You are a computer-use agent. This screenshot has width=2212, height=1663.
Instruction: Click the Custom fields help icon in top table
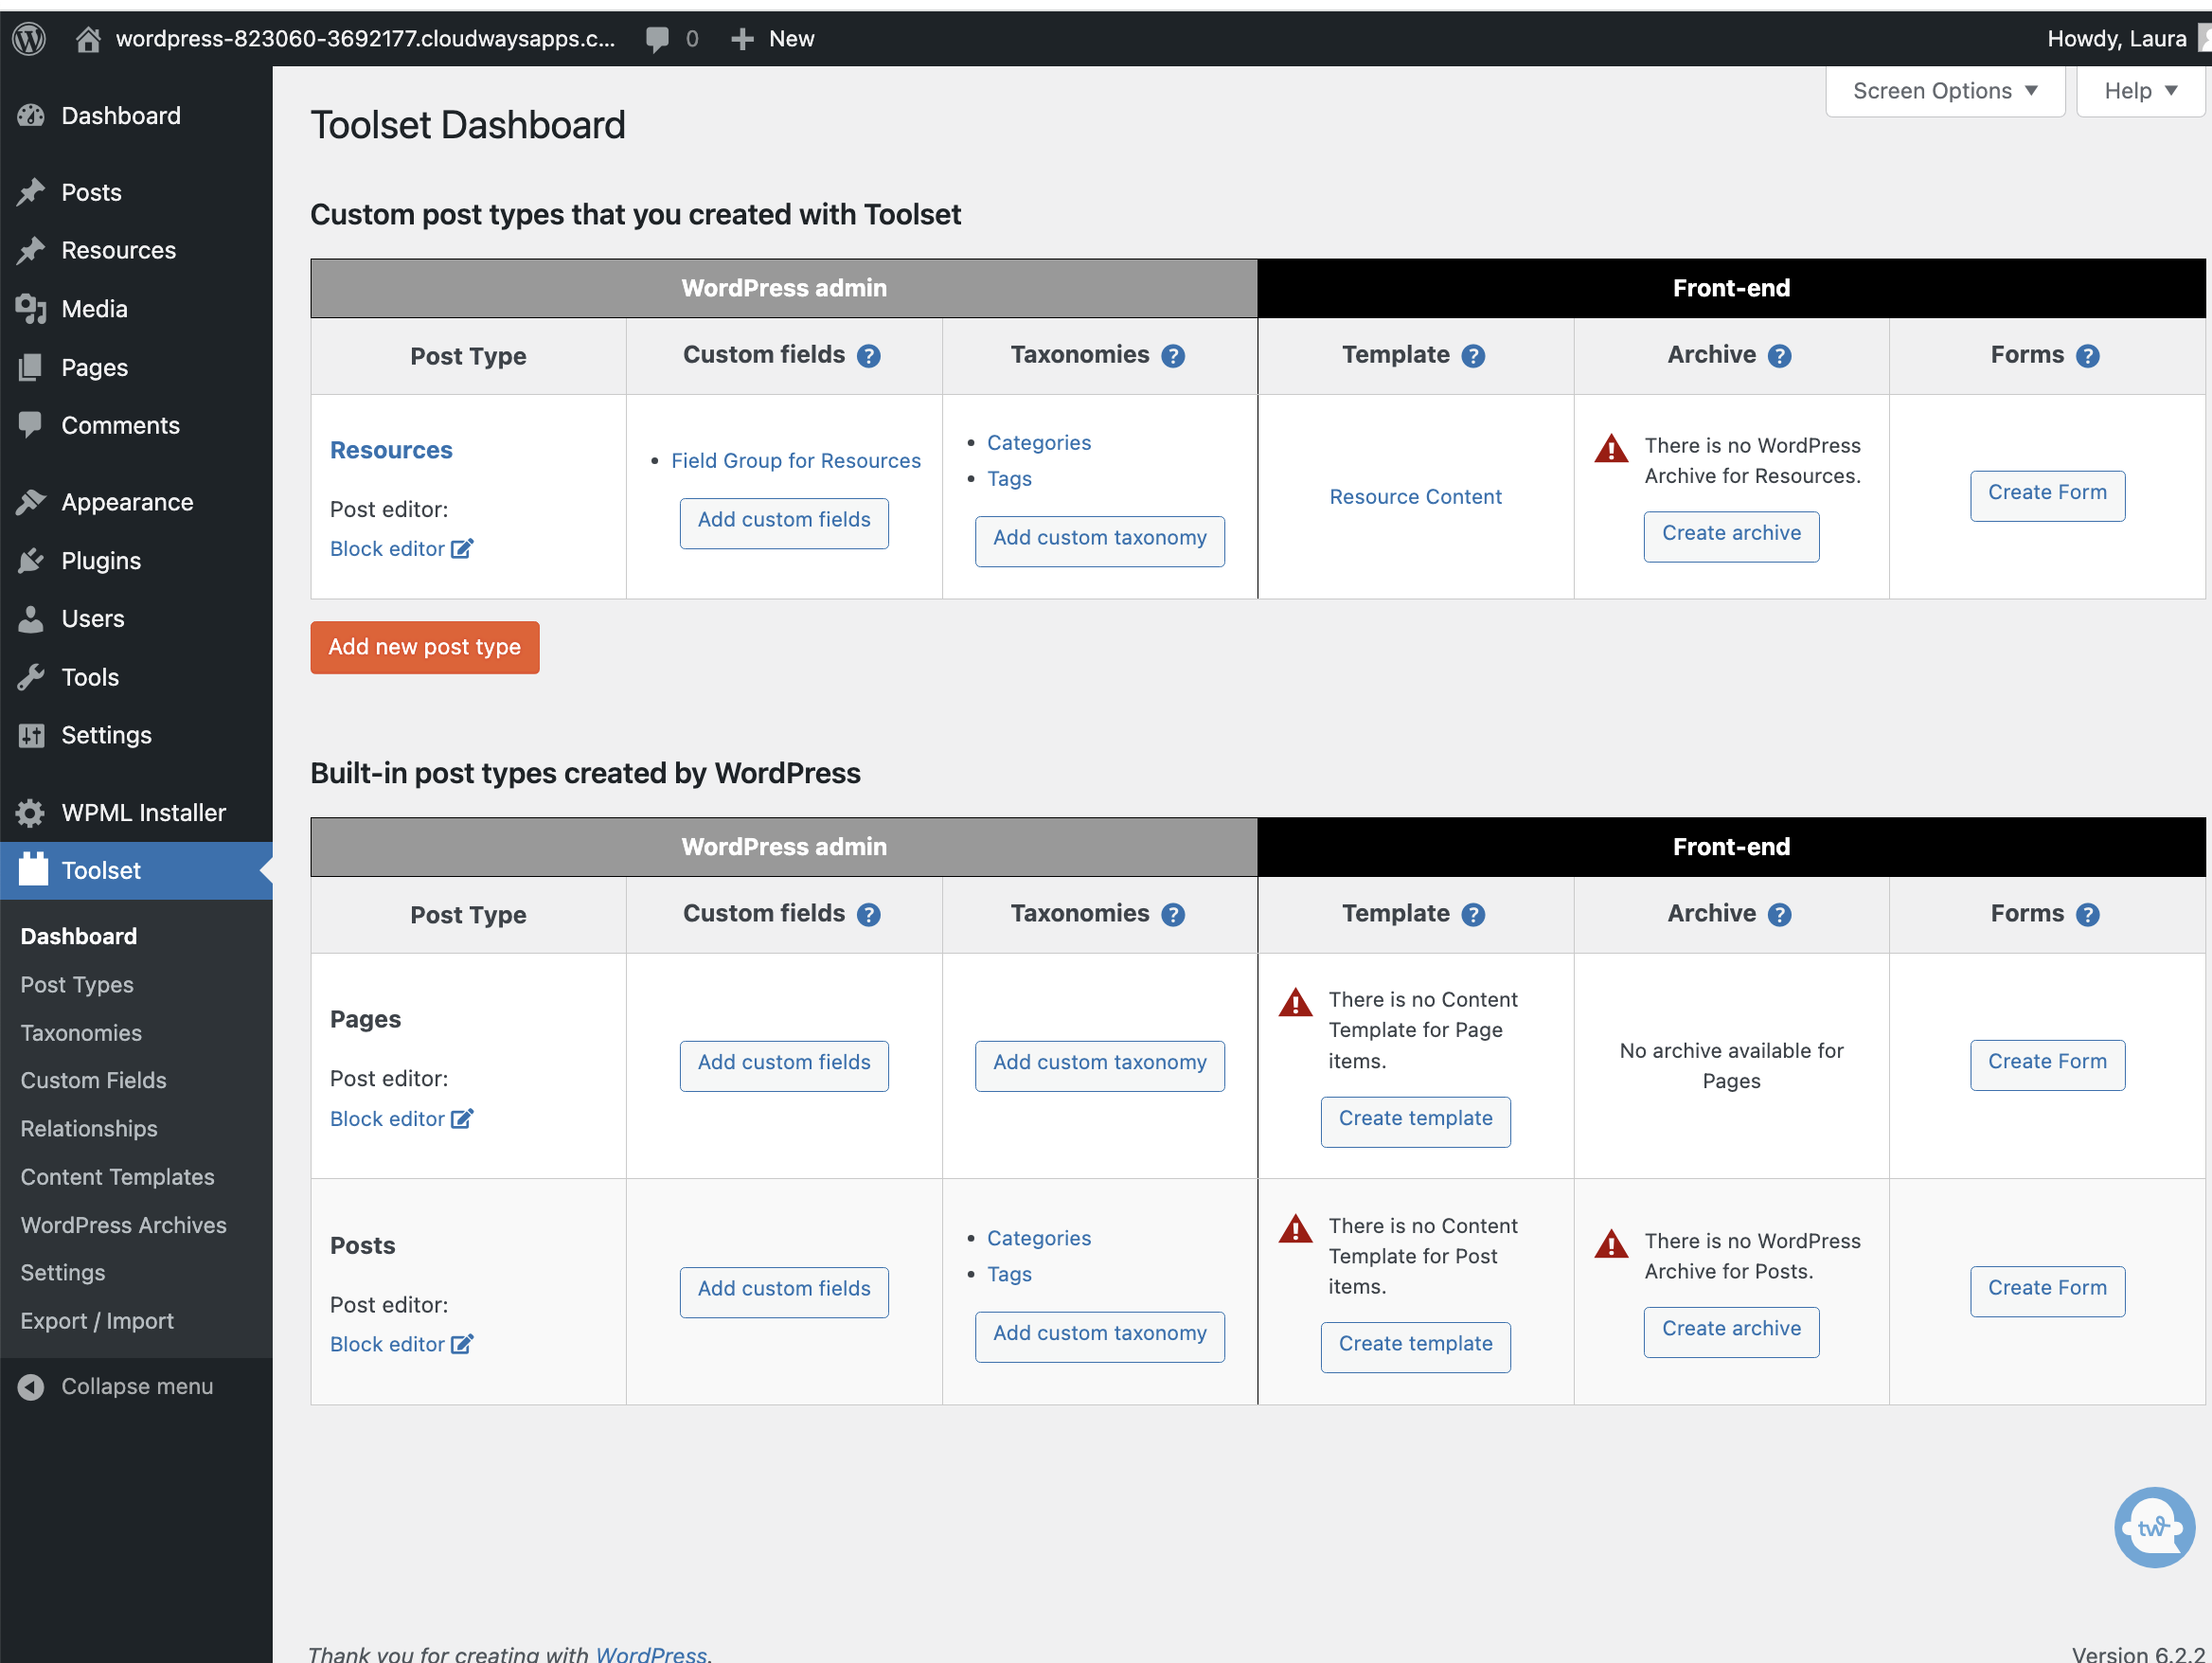869,356
